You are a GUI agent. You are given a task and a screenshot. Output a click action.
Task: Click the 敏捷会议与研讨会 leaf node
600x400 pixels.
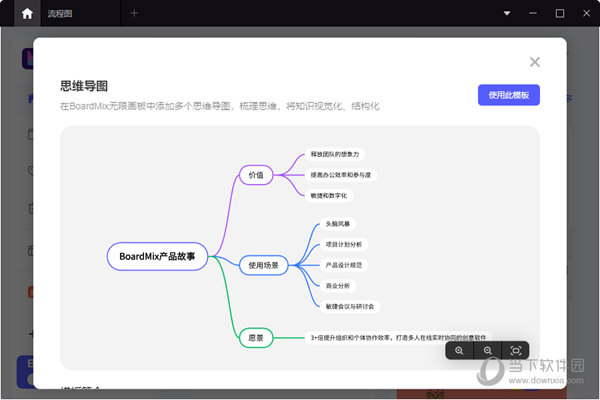point(350,307)
